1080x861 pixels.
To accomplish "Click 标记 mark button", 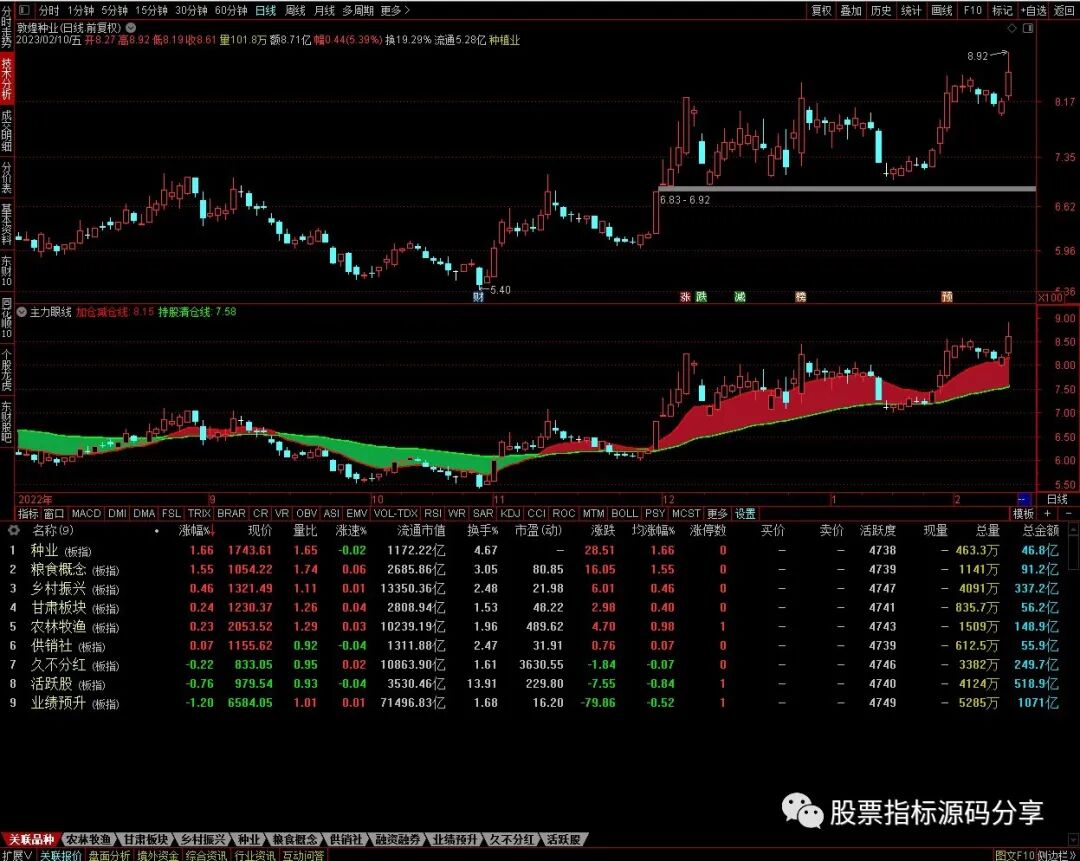I will click(1002, 10).
